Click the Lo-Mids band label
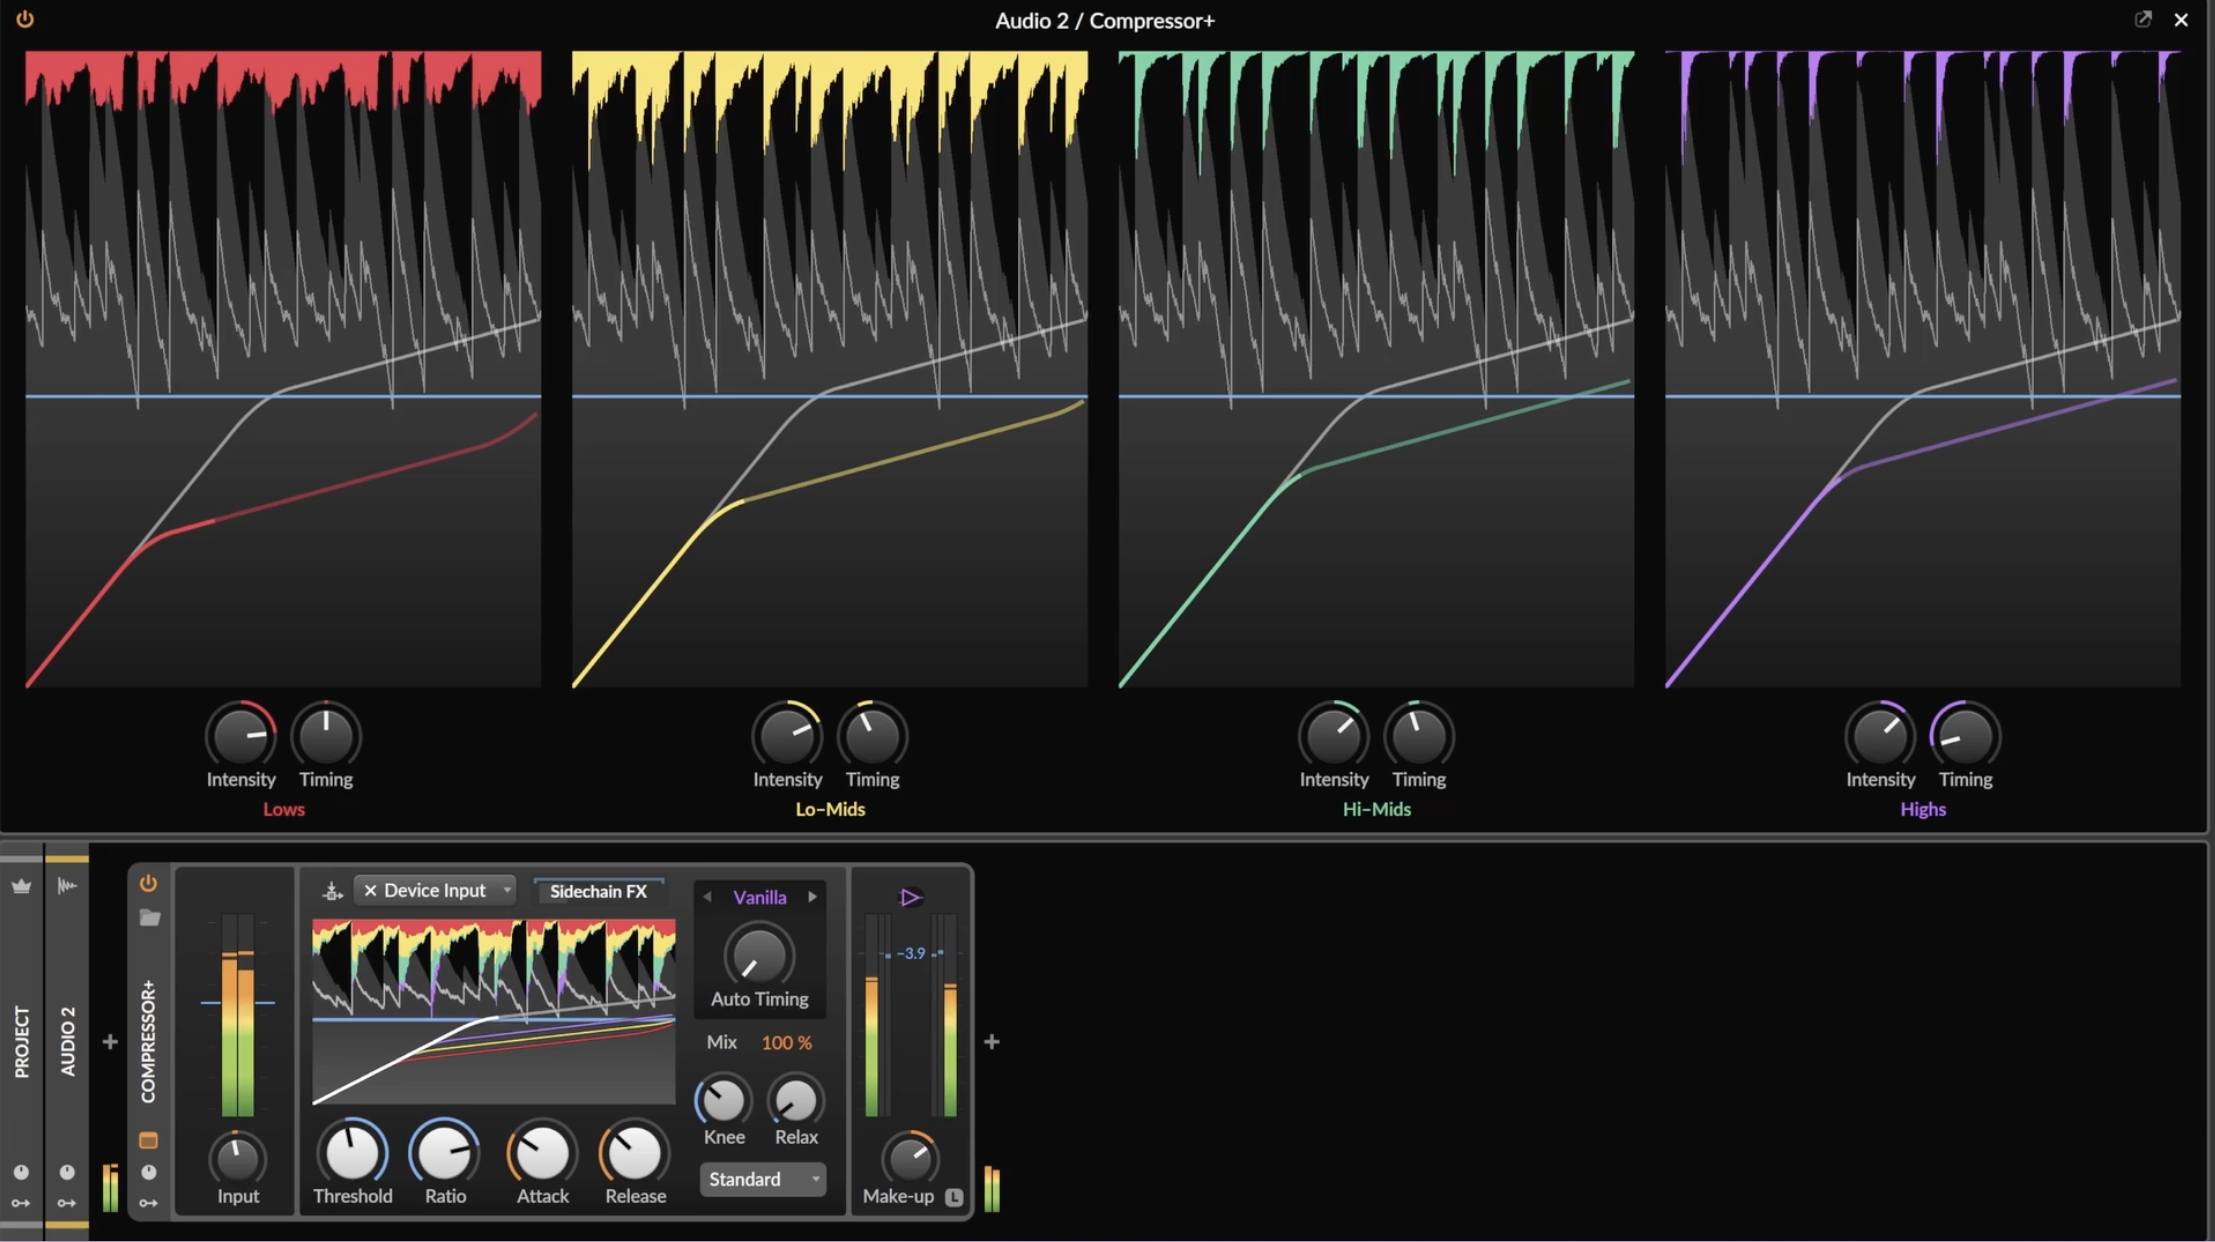The width and height of the screenshot is (2215, 1242). (830, 809)
